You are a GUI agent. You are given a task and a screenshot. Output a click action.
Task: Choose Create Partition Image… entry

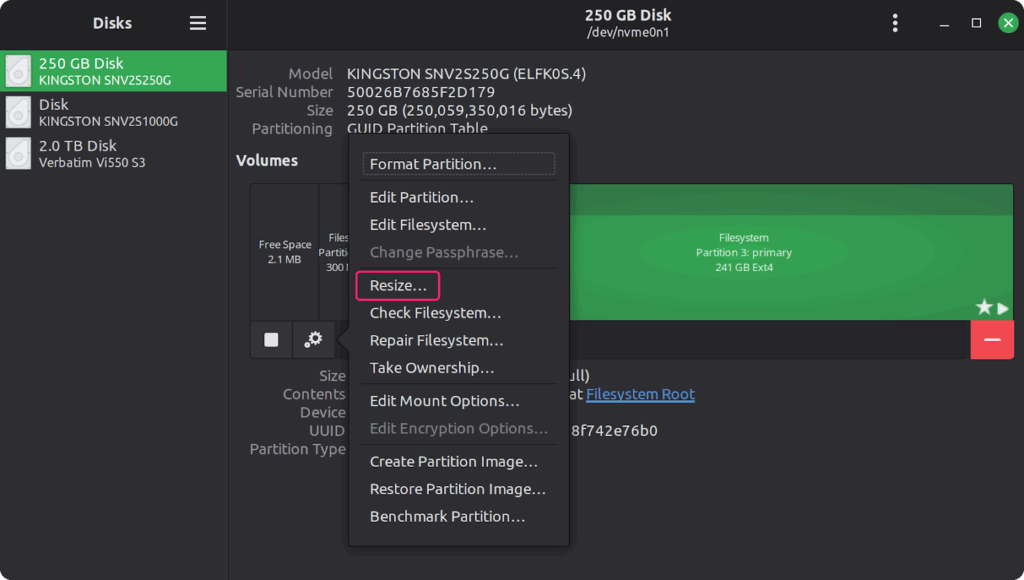[459, 462]
